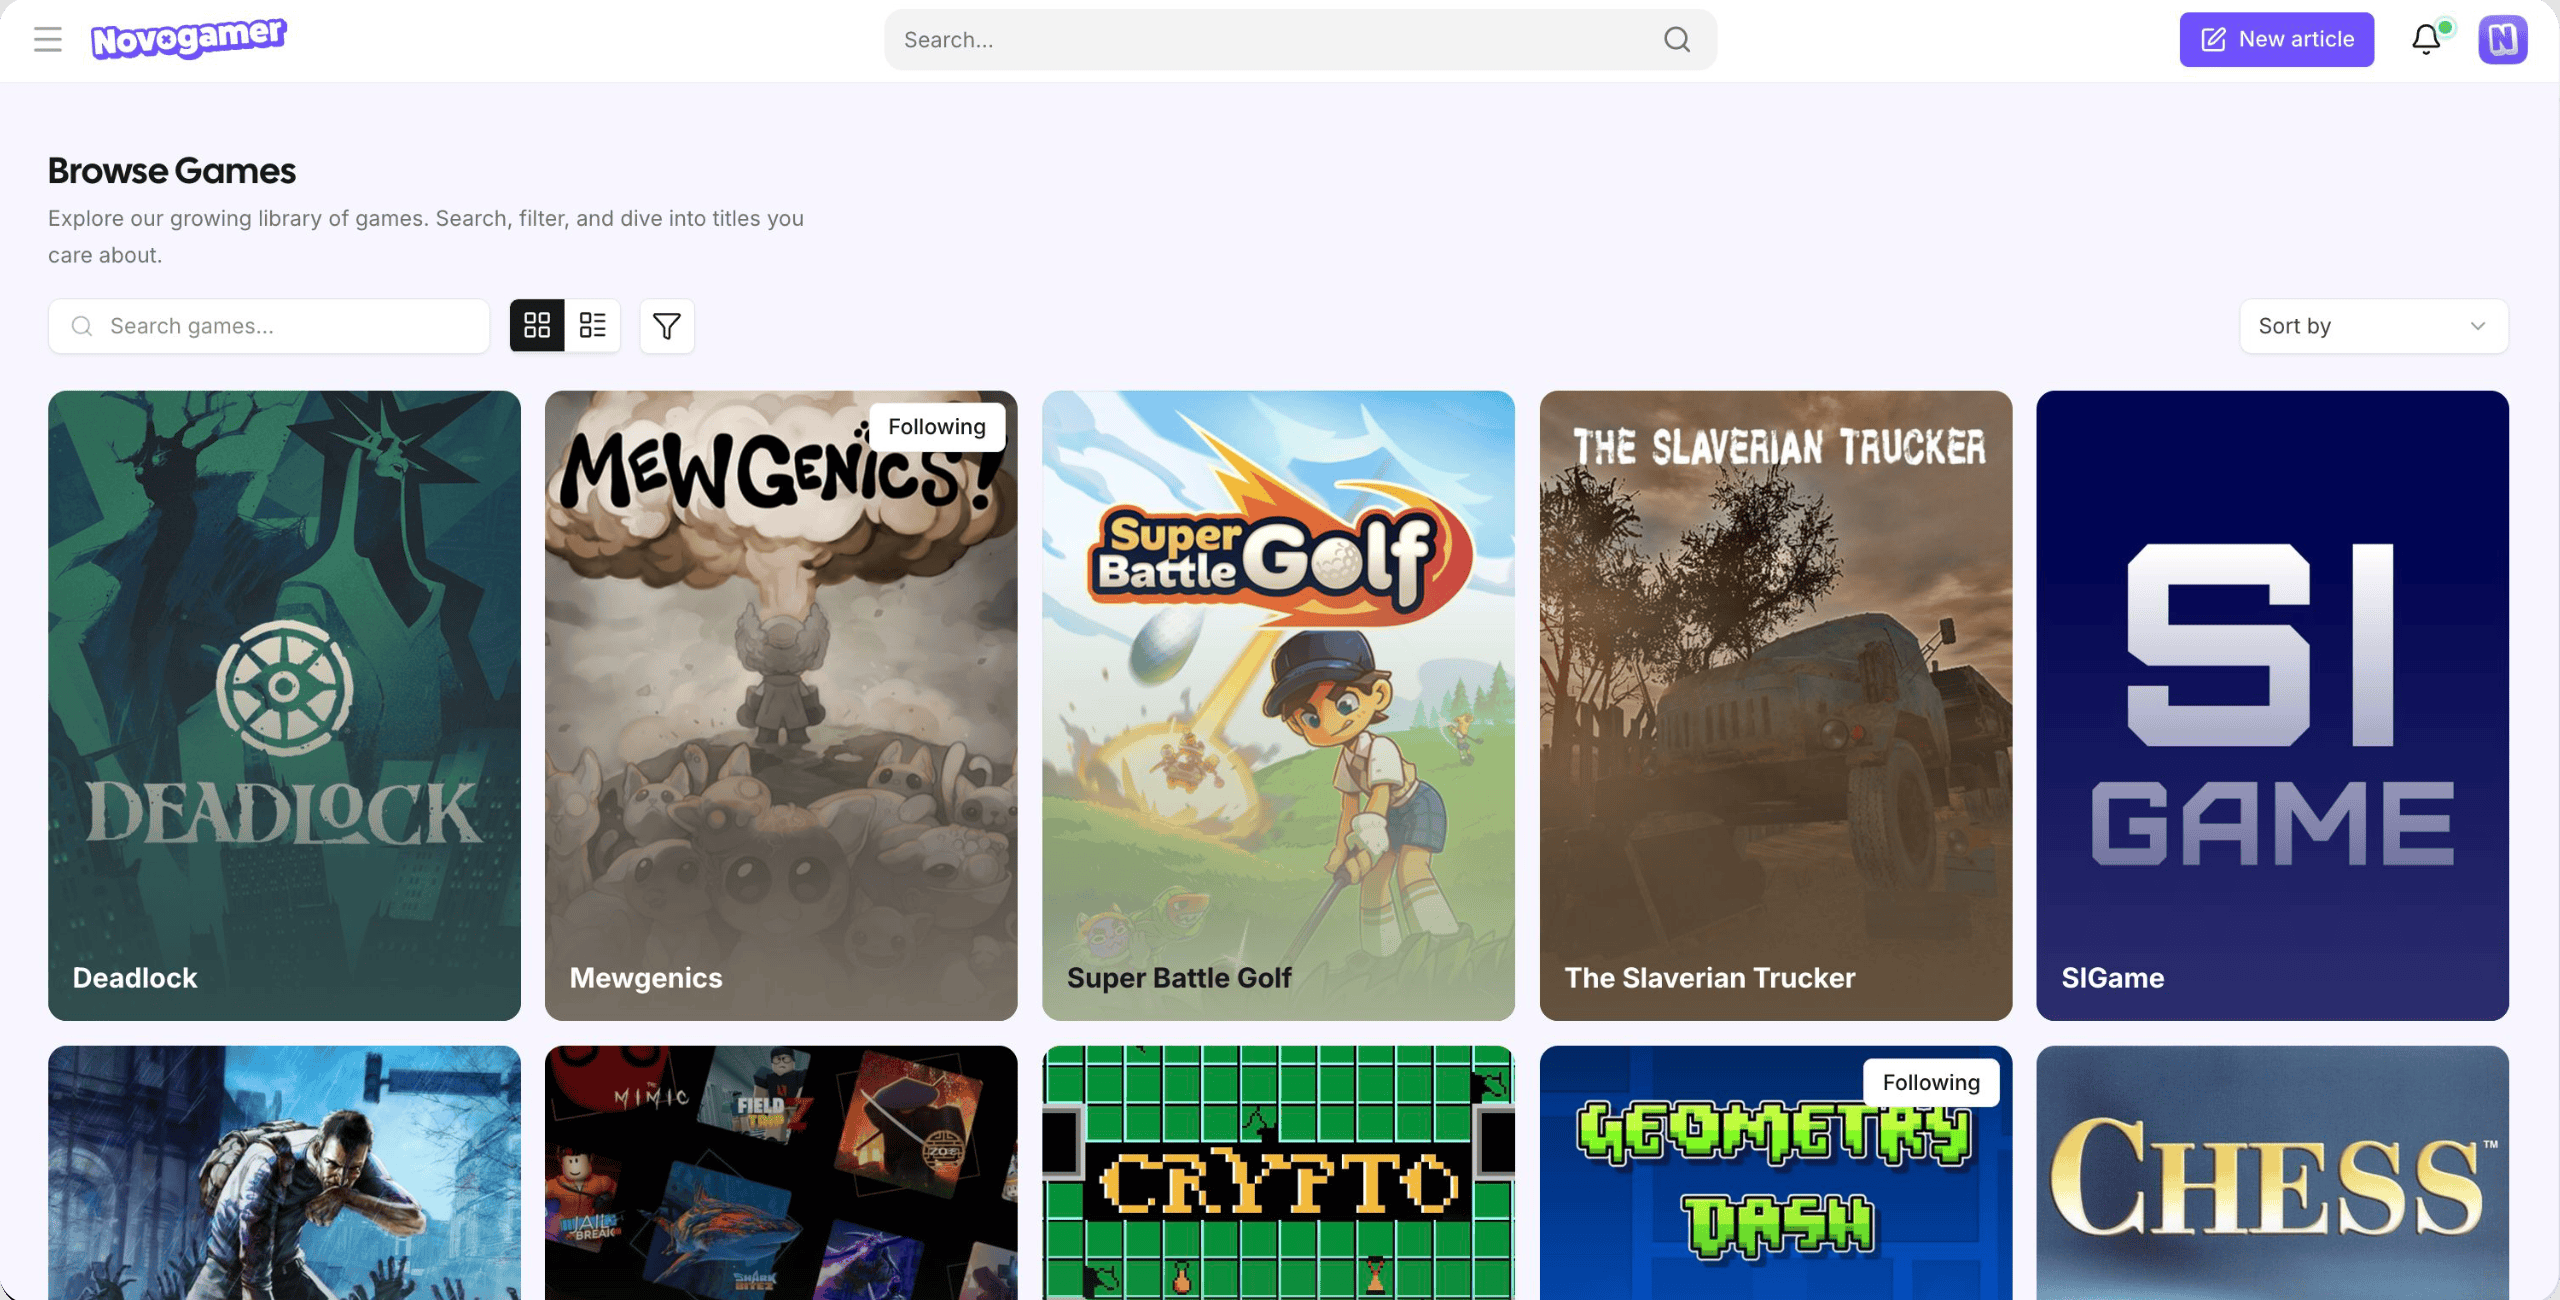The height and width of the screenshot is (1300, 2560).
Task: Click the Novogamer logo
Action: point(191,38)
